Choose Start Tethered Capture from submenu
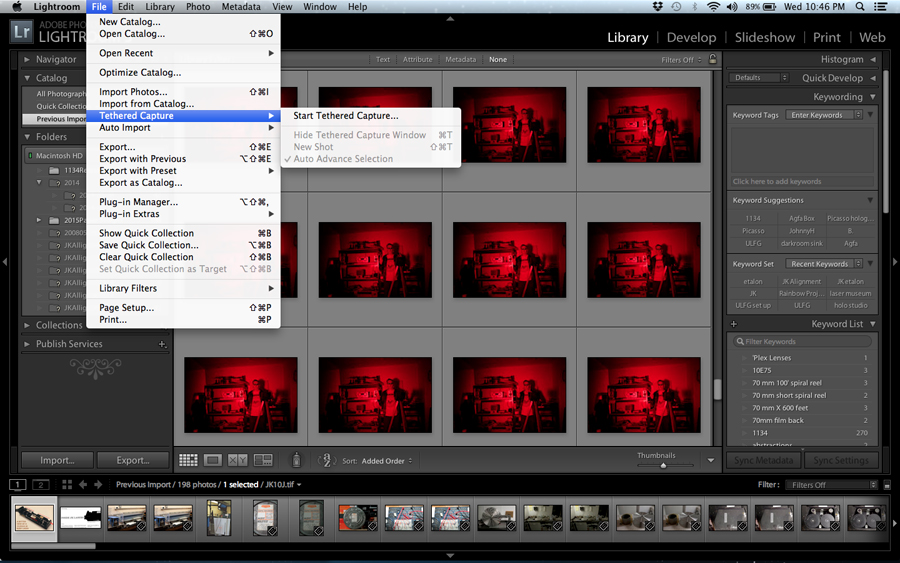The height and width of the screenshot is (563, 900). coord(345,116)
